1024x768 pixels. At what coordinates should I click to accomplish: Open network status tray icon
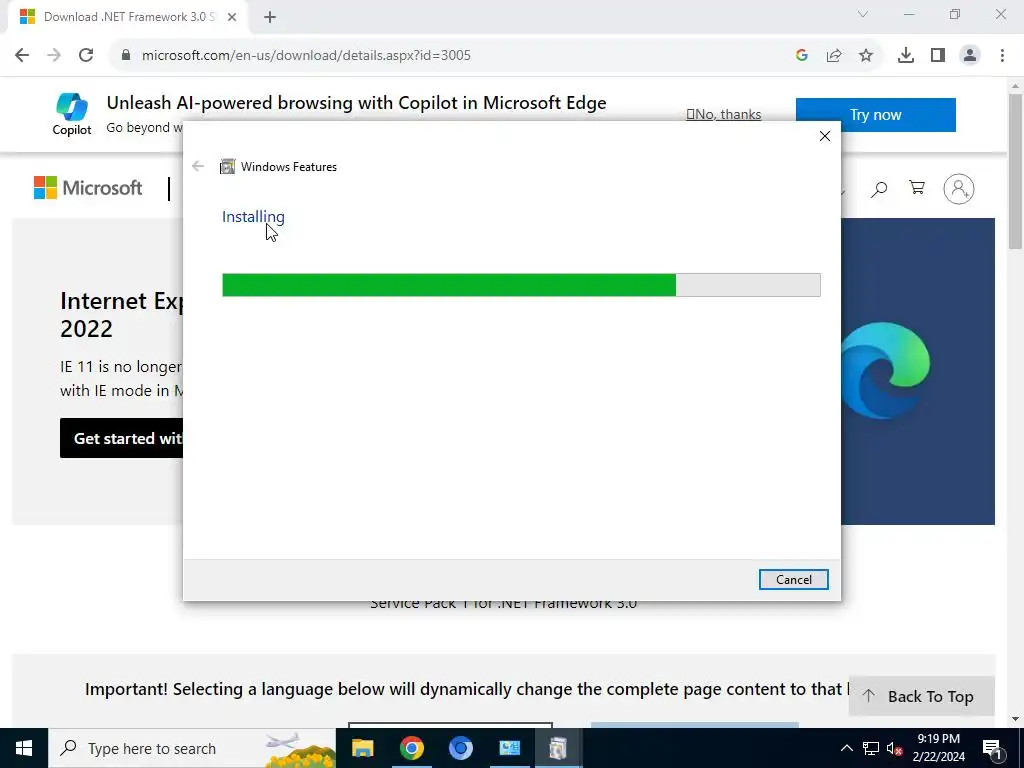(871, 748)
